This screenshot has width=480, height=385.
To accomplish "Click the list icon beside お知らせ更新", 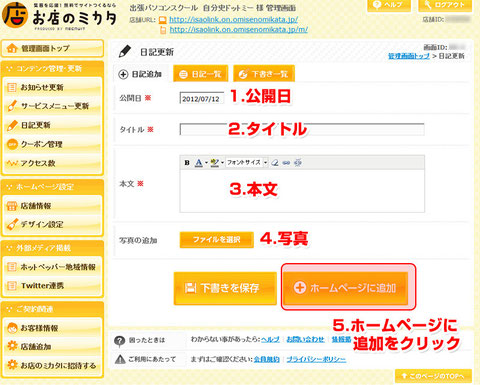I will pos(12,88).
